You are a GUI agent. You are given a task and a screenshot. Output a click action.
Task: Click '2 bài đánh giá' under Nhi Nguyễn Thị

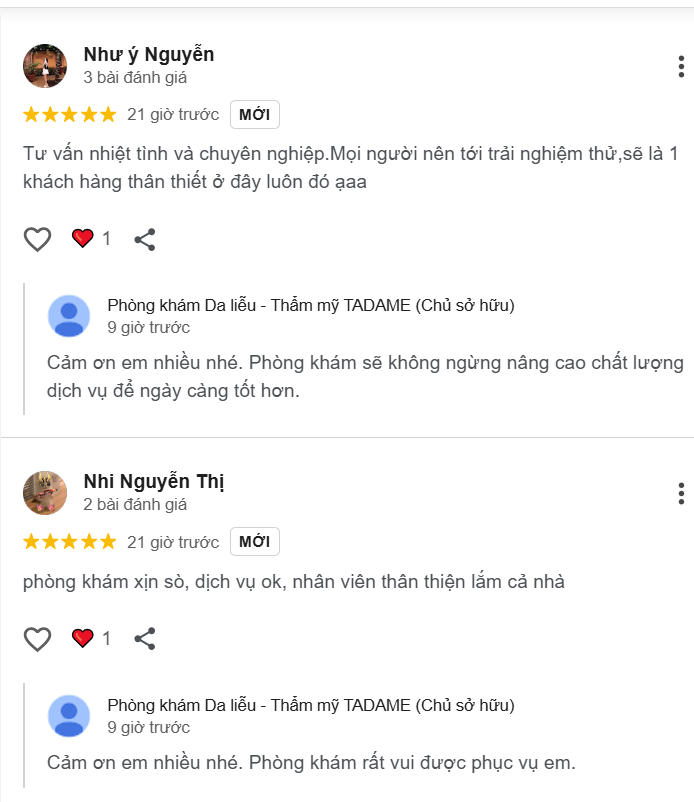click(x=135, y=504)
